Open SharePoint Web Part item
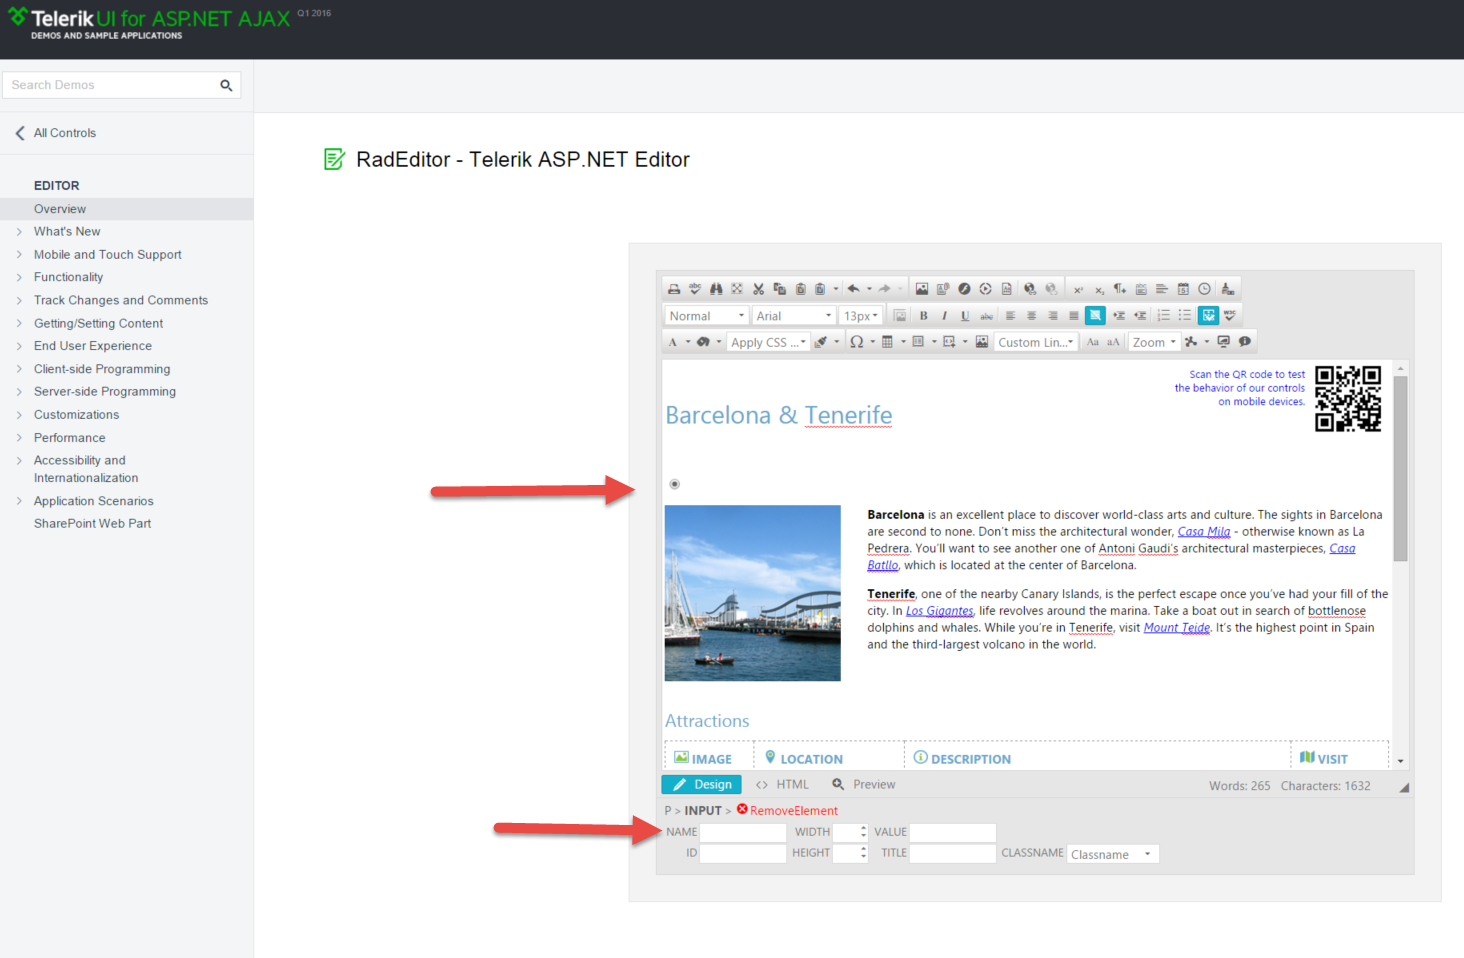This screenshot has width=1464, height=958. coord(92,523)
